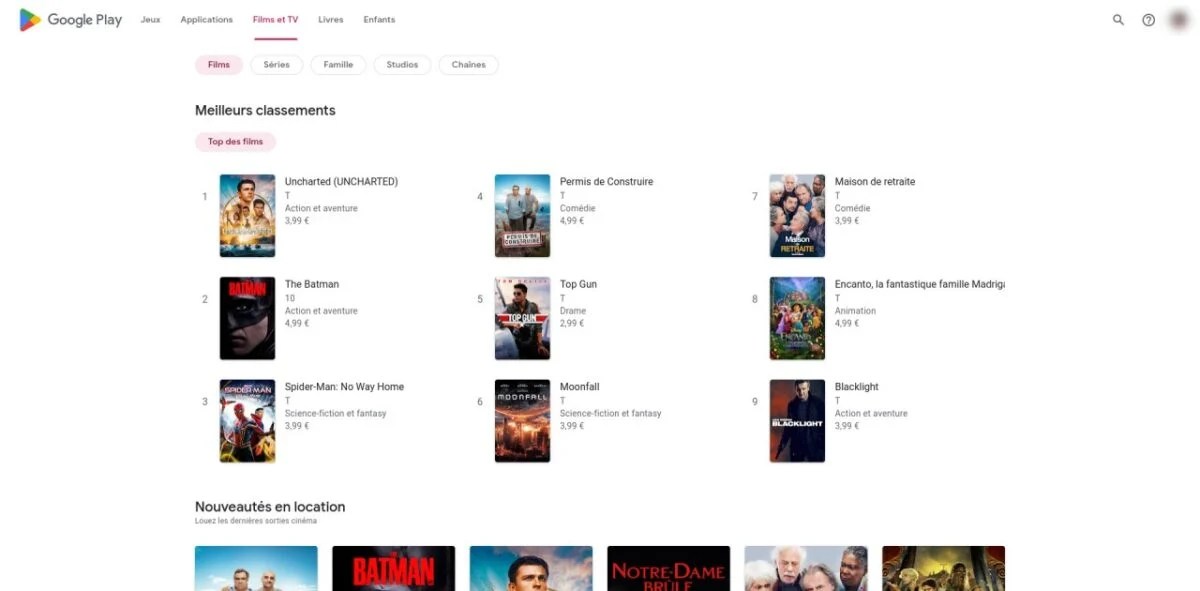Go to the Jeux tab
Screen dimensions: 1200x591
coord(151,20)
